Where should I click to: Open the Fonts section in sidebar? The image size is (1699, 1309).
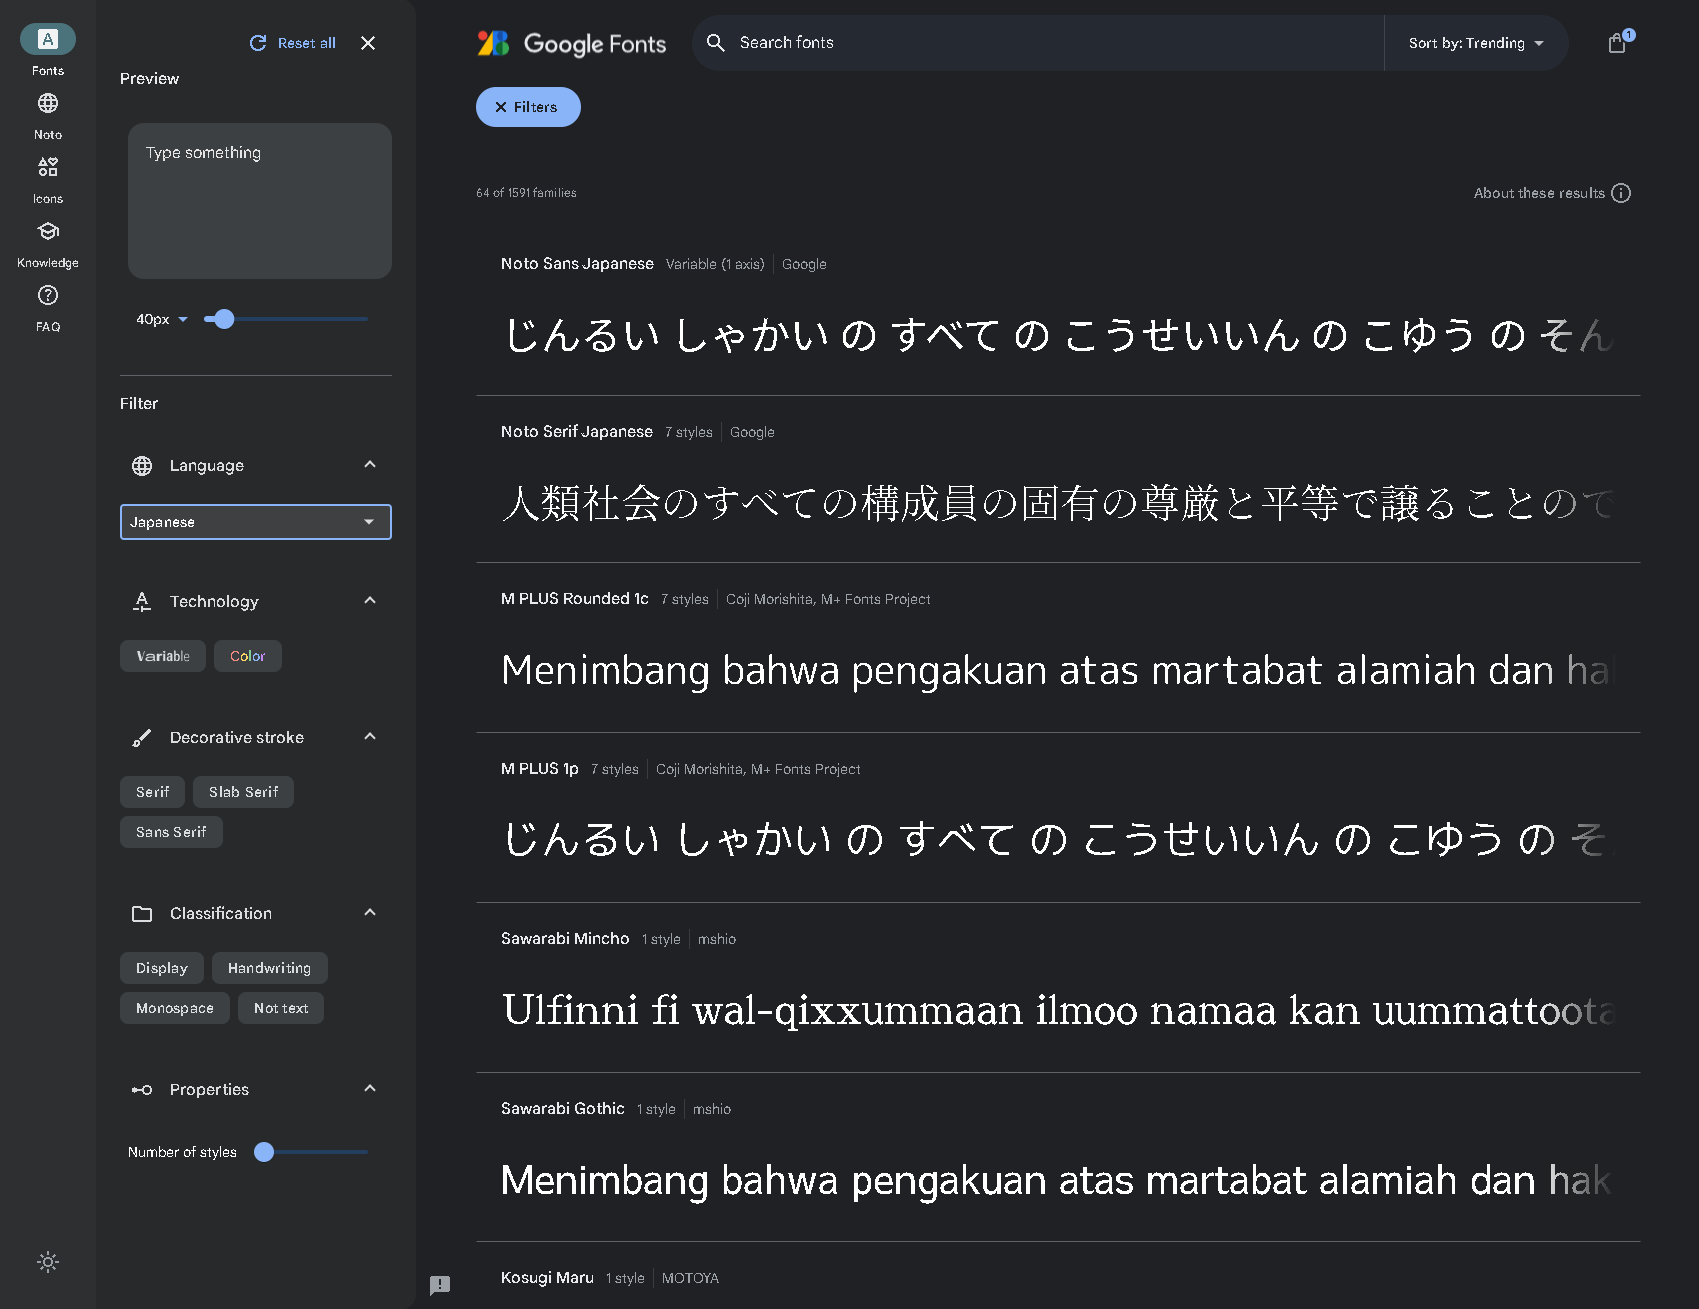(47, 50)
